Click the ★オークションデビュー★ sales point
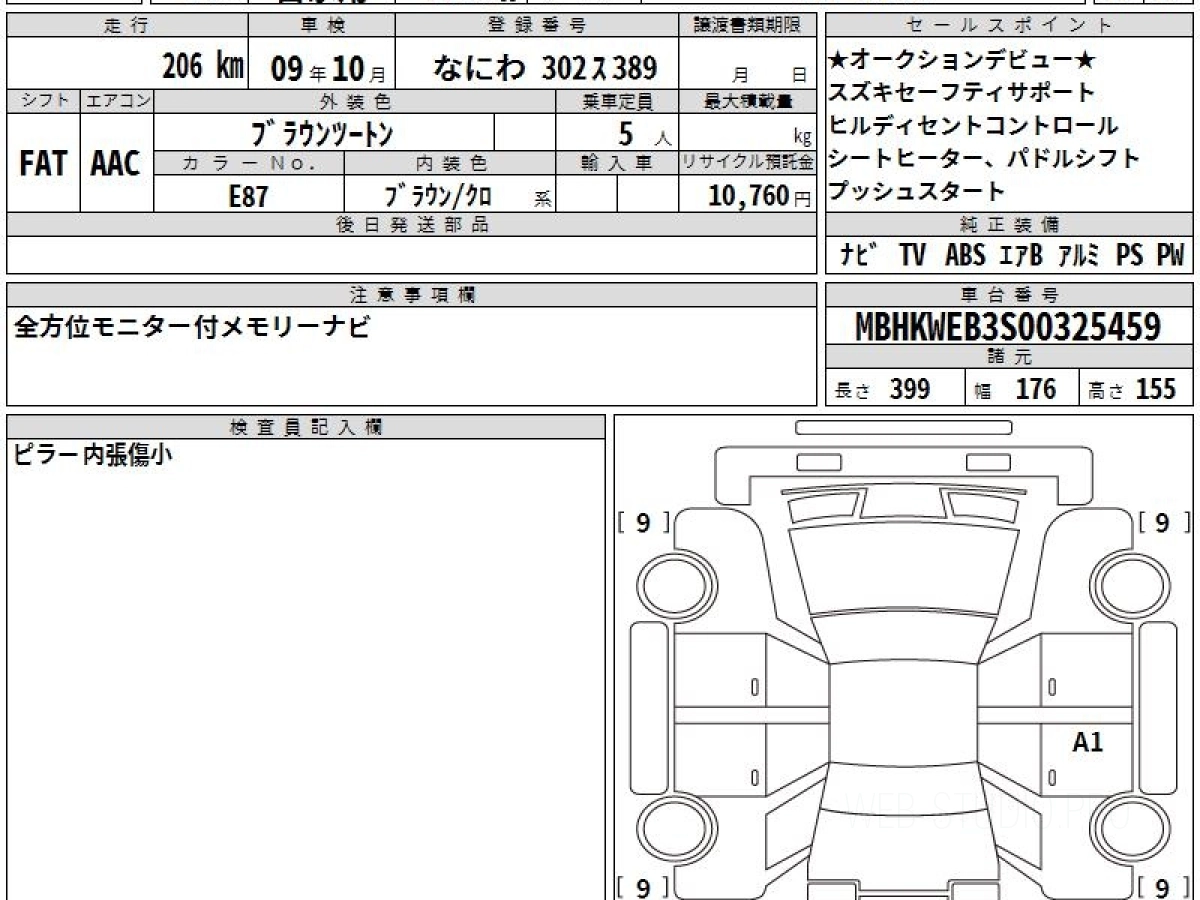The image size is (1200, 900). 962,61
